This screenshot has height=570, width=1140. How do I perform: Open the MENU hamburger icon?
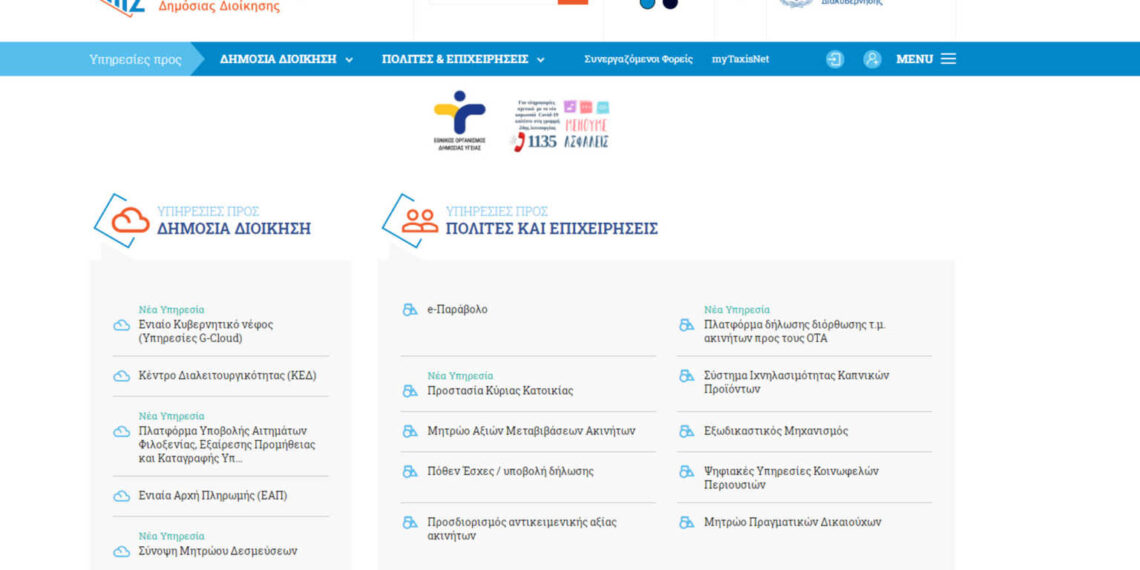948,59
